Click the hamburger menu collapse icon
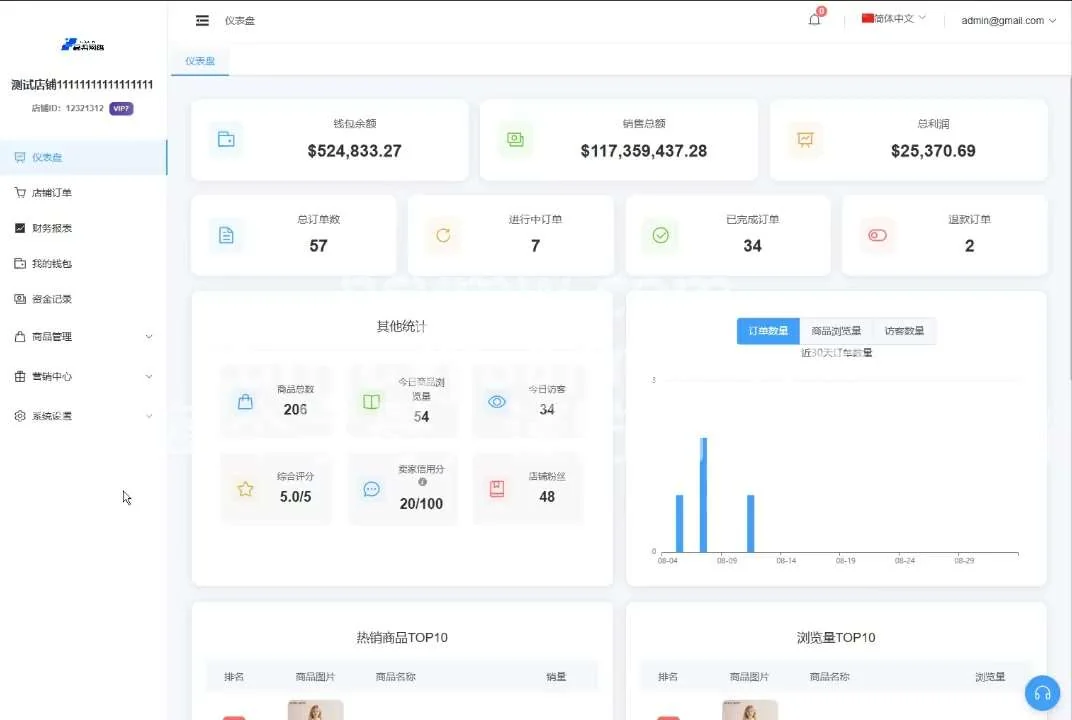 [x=203, y=20]
